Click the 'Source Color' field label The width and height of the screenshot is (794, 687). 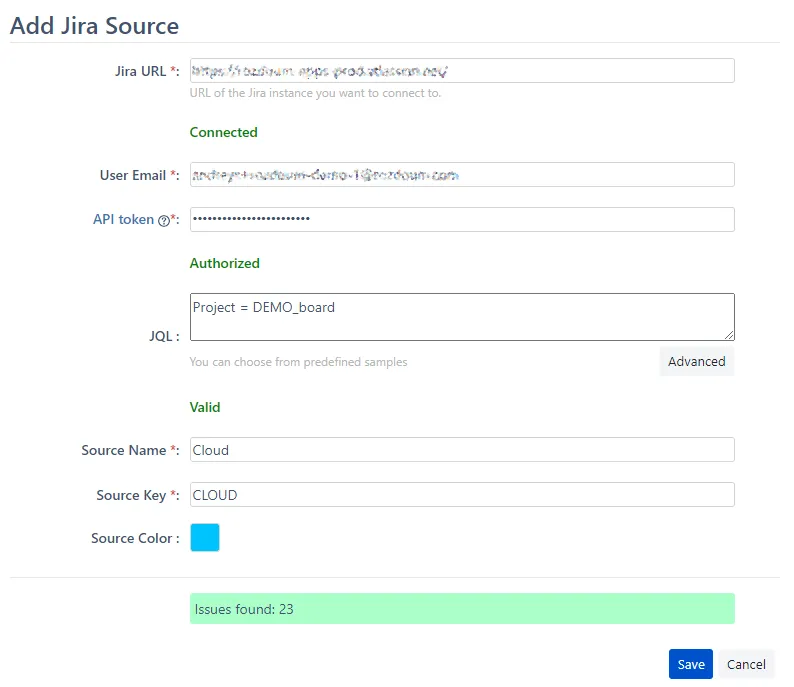[x=135, y=538]
